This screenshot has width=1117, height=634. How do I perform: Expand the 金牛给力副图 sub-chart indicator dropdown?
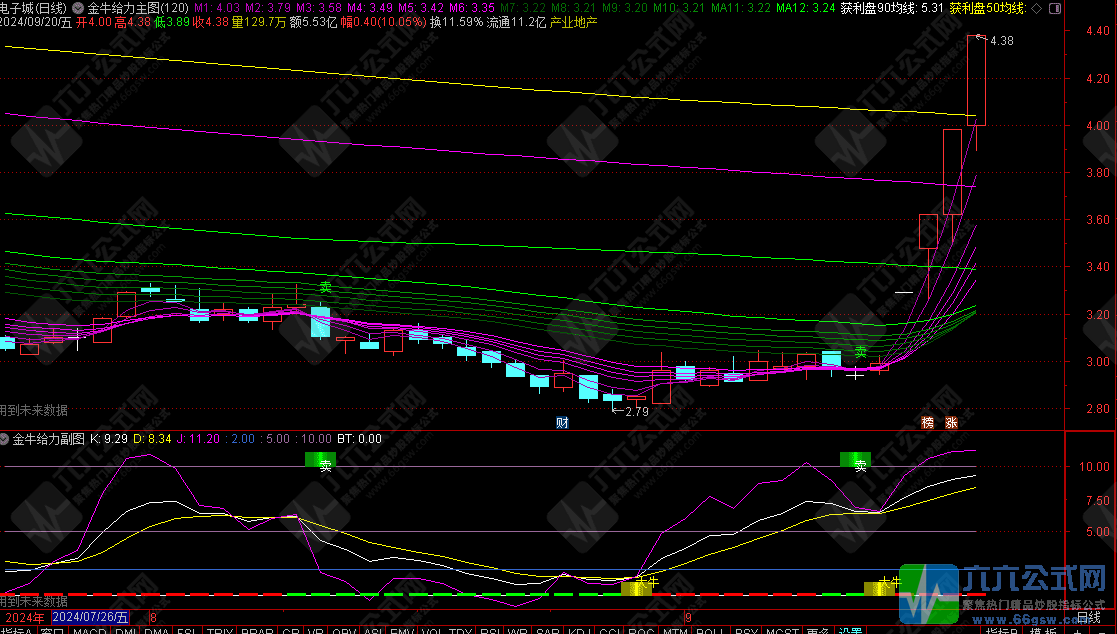6,438
